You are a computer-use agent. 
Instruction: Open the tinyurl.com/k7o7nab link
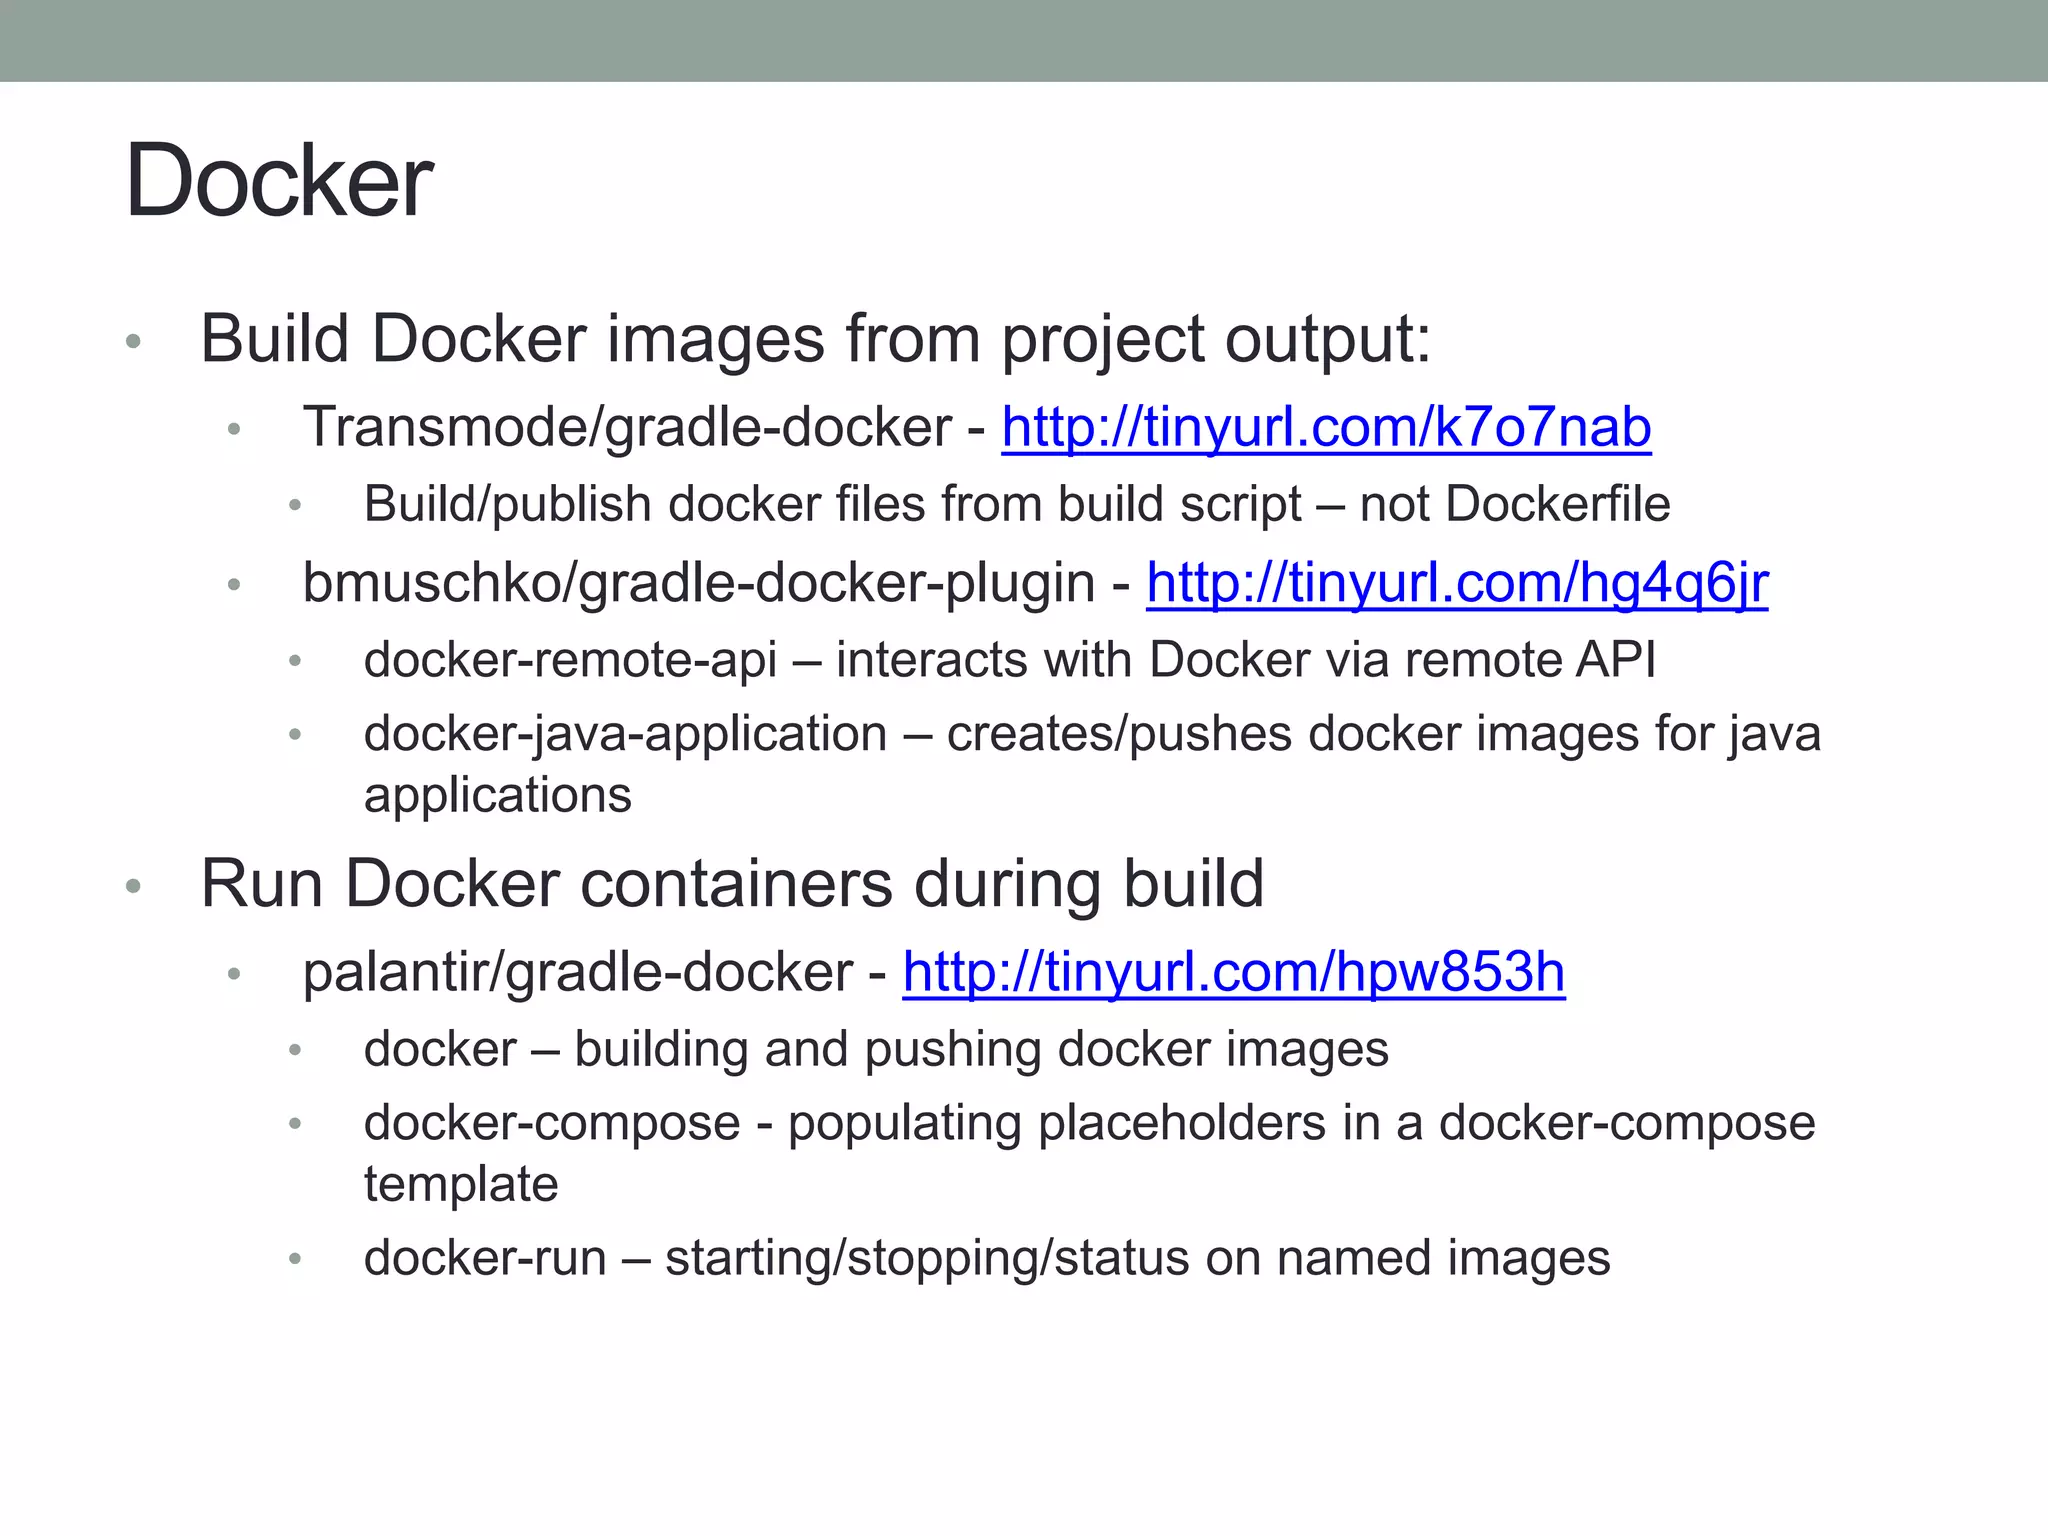pos(1326,427)
